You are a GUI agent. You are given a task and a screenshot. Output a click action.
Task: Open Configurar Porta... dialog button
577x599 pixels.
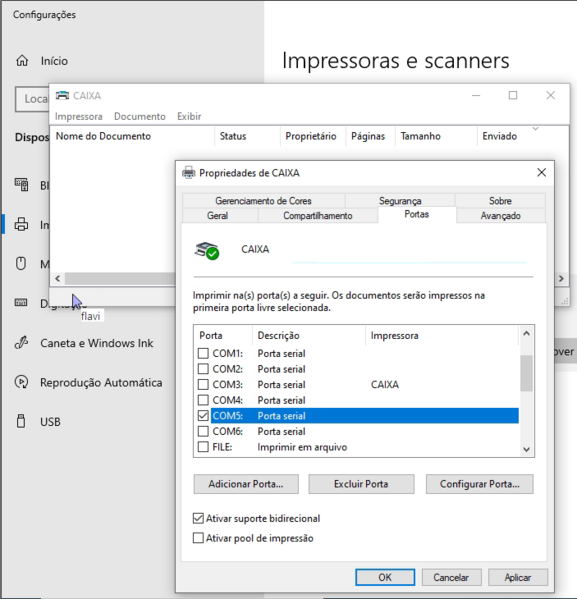coord(480,484)
